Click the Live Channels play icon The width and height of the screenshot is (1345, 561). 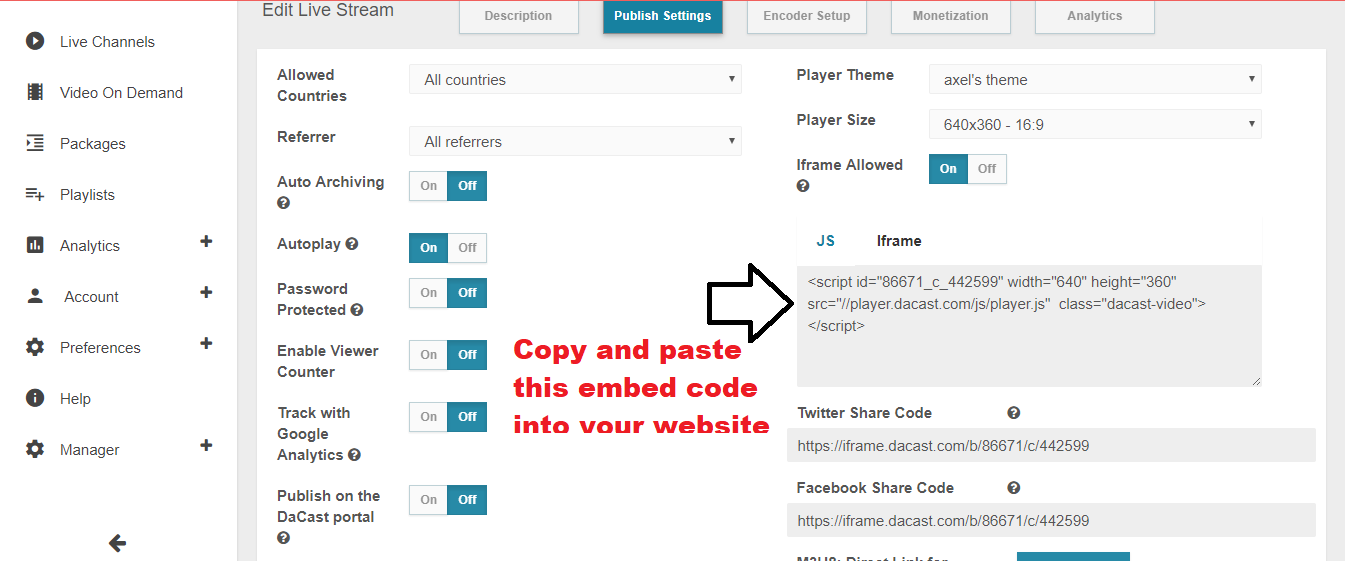pyautogui.click(x=35, y=42)
